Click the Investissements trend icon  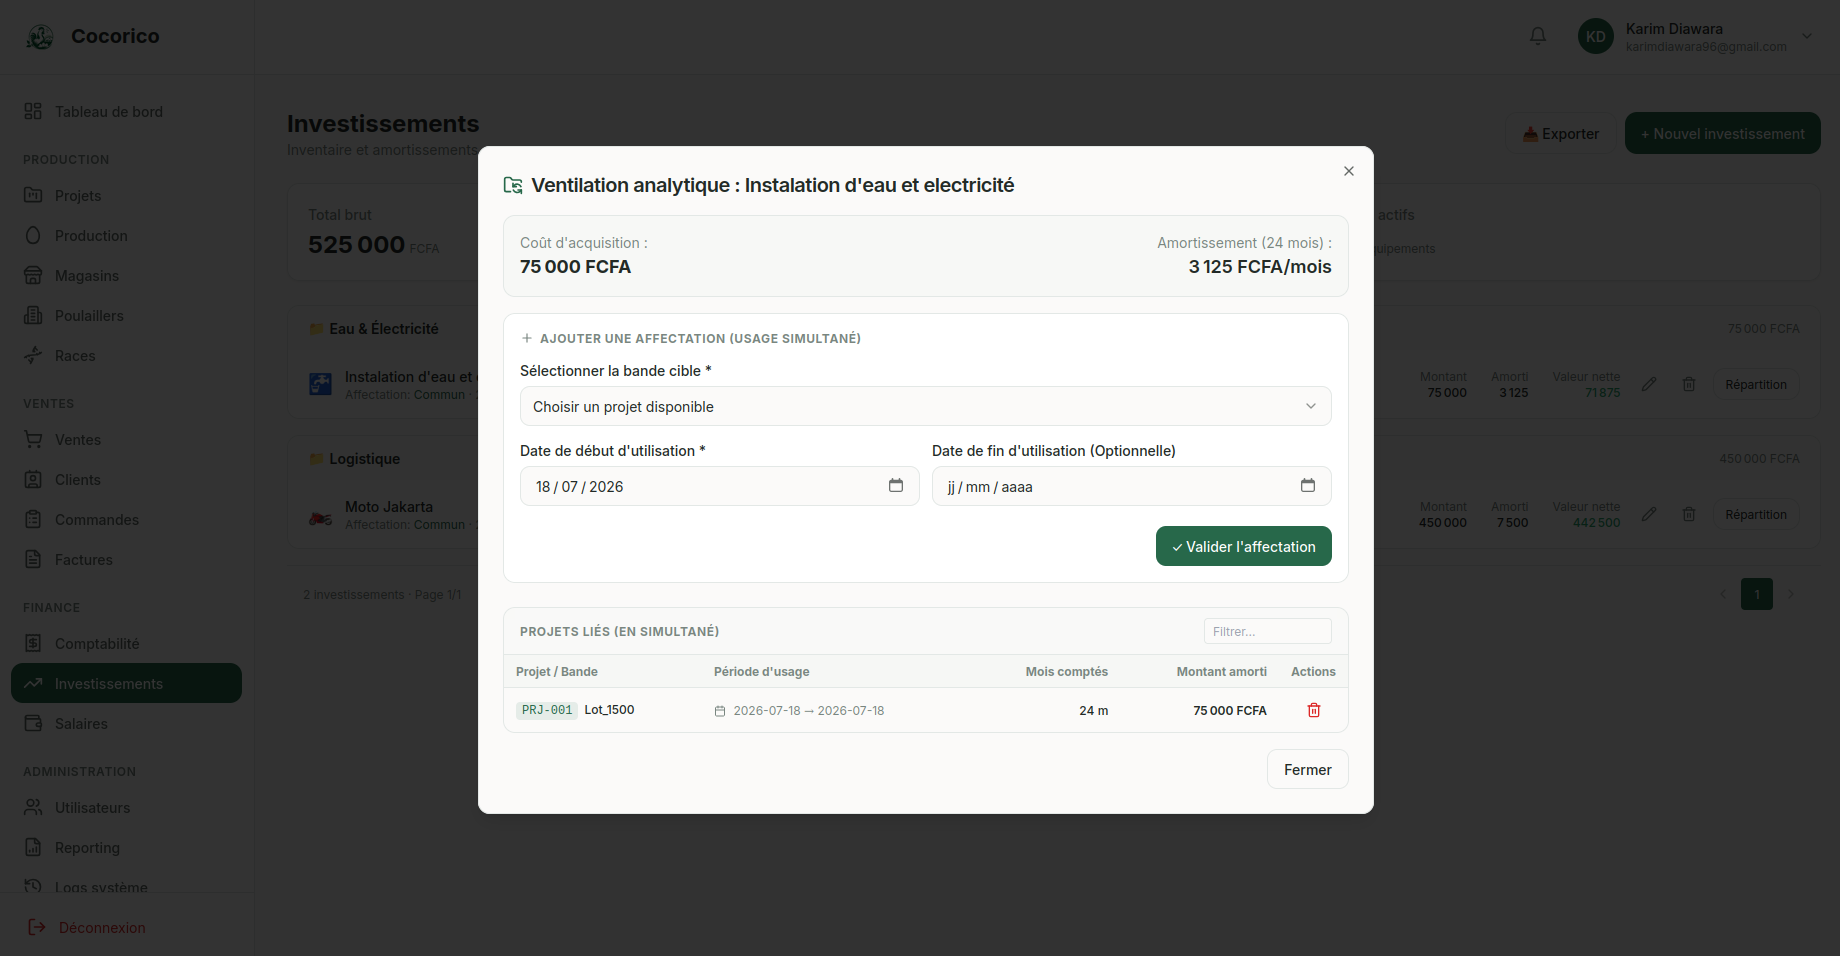pos(33,683)
